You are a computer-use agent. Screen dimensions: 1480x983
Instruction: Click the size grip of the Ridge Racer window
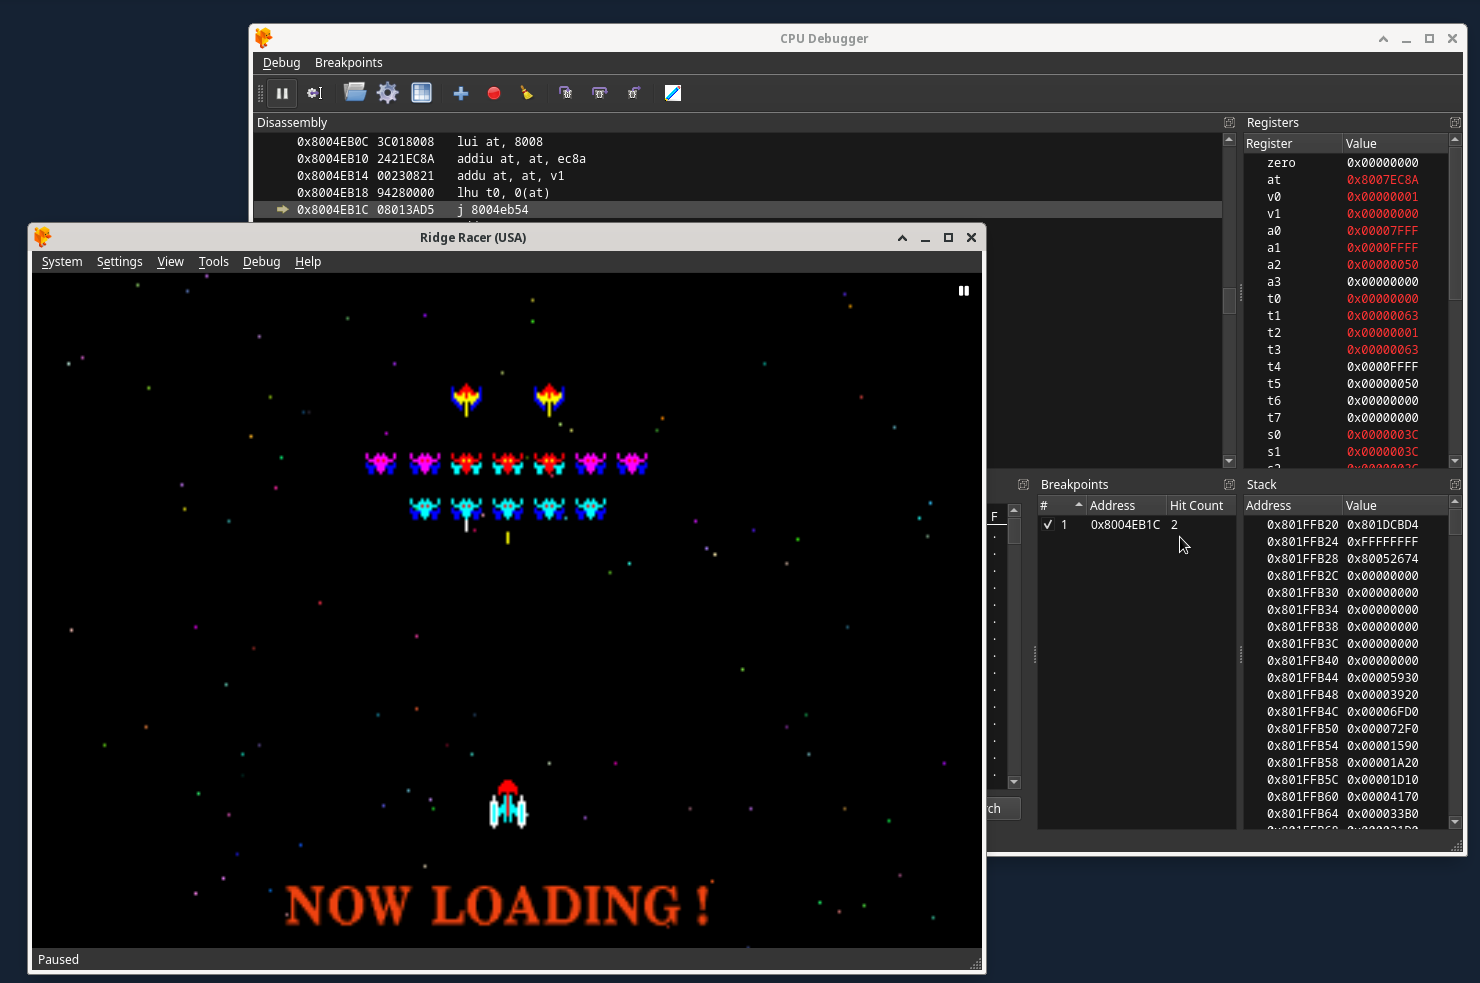[x=976, y=963]
